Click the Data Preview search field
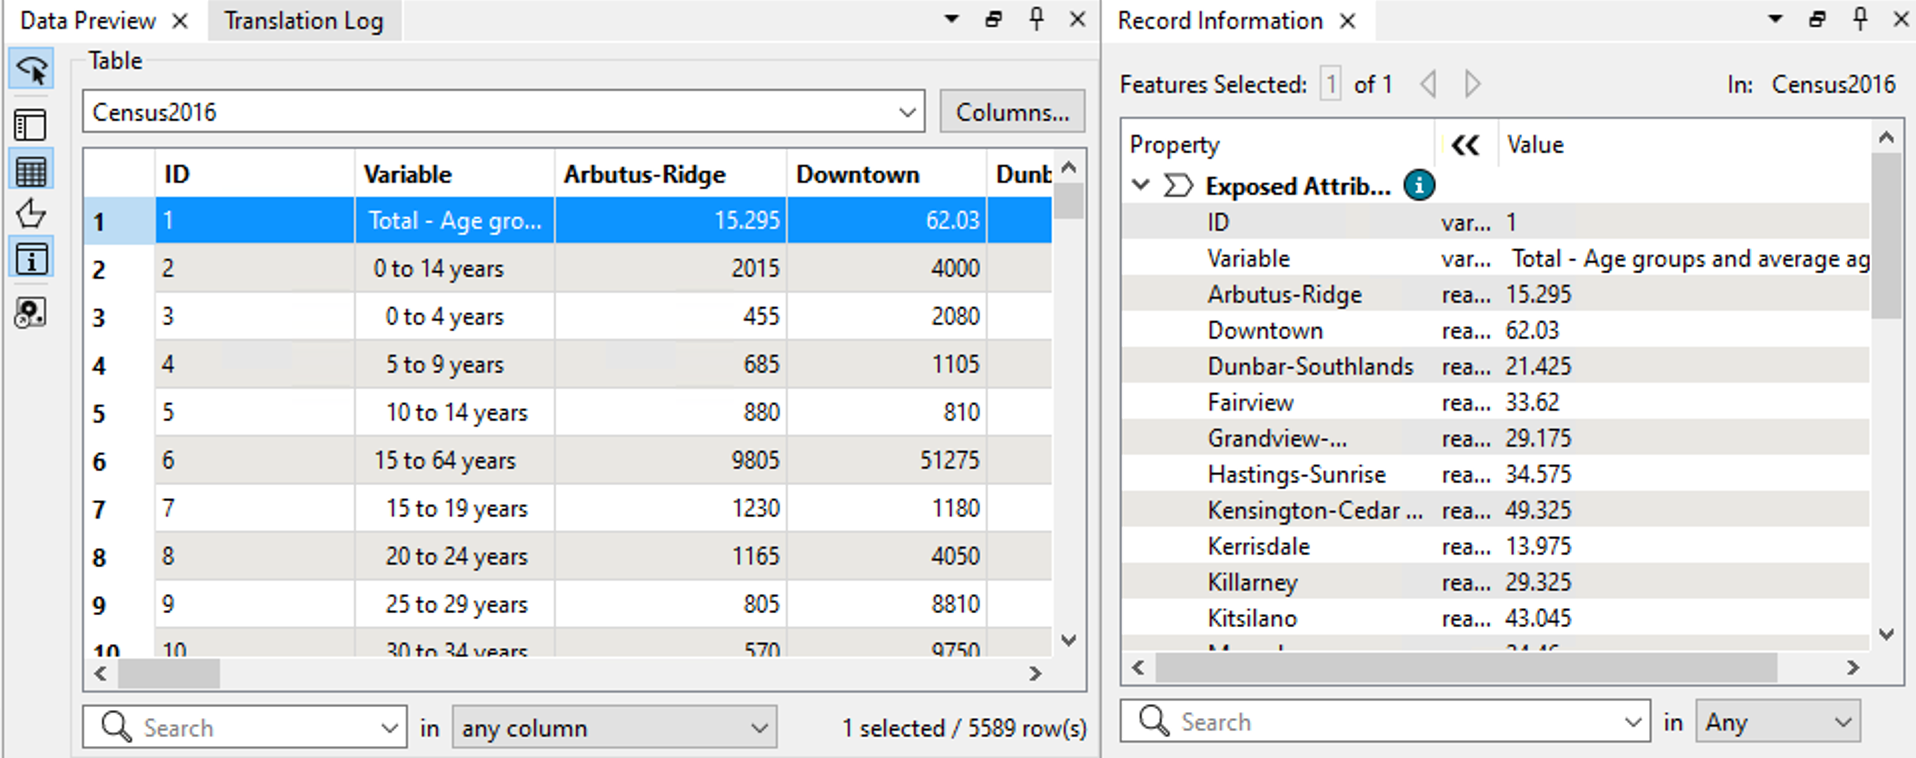Image resolution: width=1916 pixels, height=758 pixels. [x=245, y=728]
